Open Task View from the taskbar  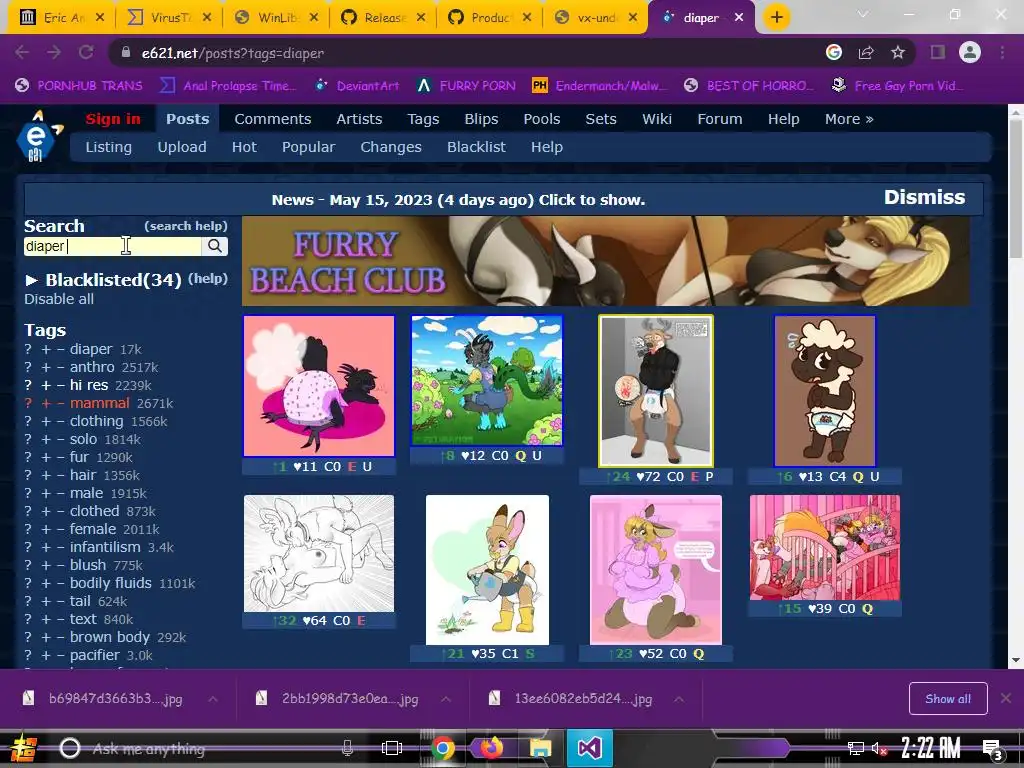coord(392,748)
